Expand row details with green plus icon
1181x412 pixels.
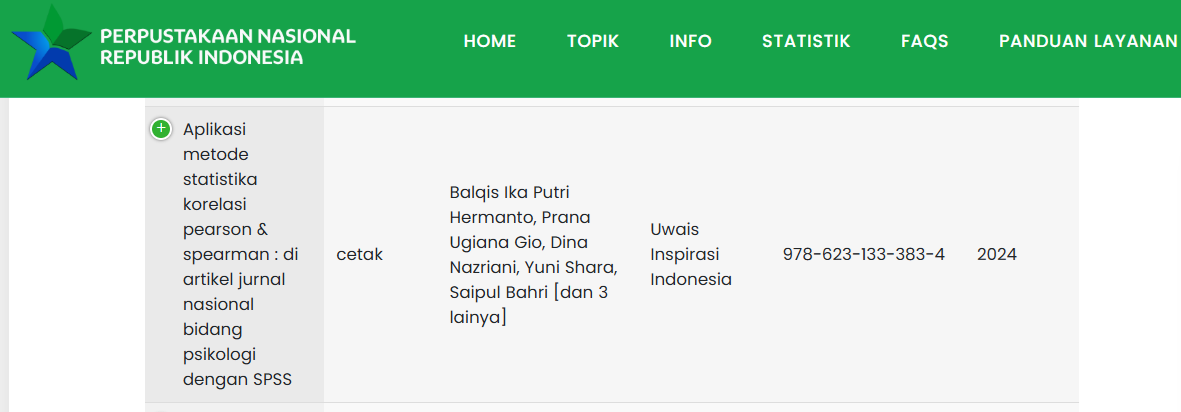(x=160, y=129)
